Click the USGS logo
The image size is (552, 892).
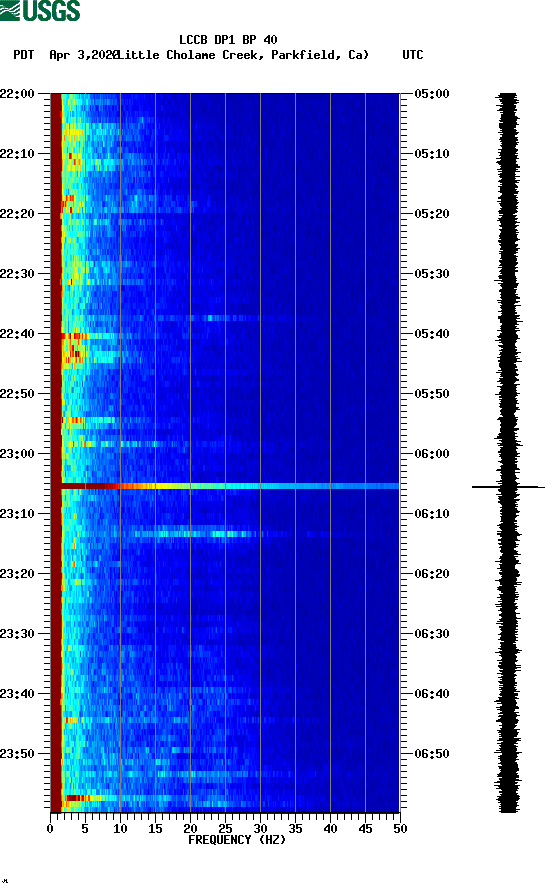[x=40, y=10]
